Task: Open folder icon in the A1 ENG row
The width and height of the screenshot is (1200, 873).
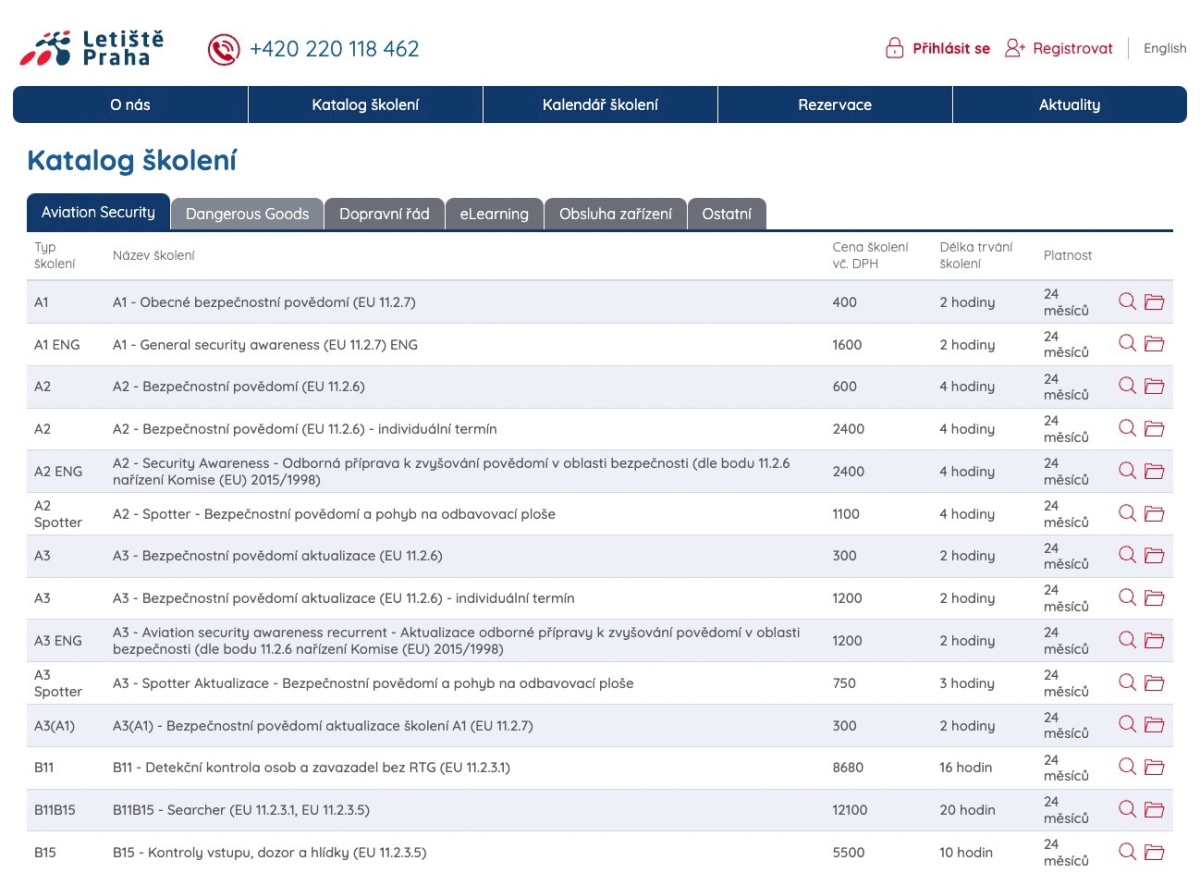Action: pyautogui.click(x=1154, y=344)
